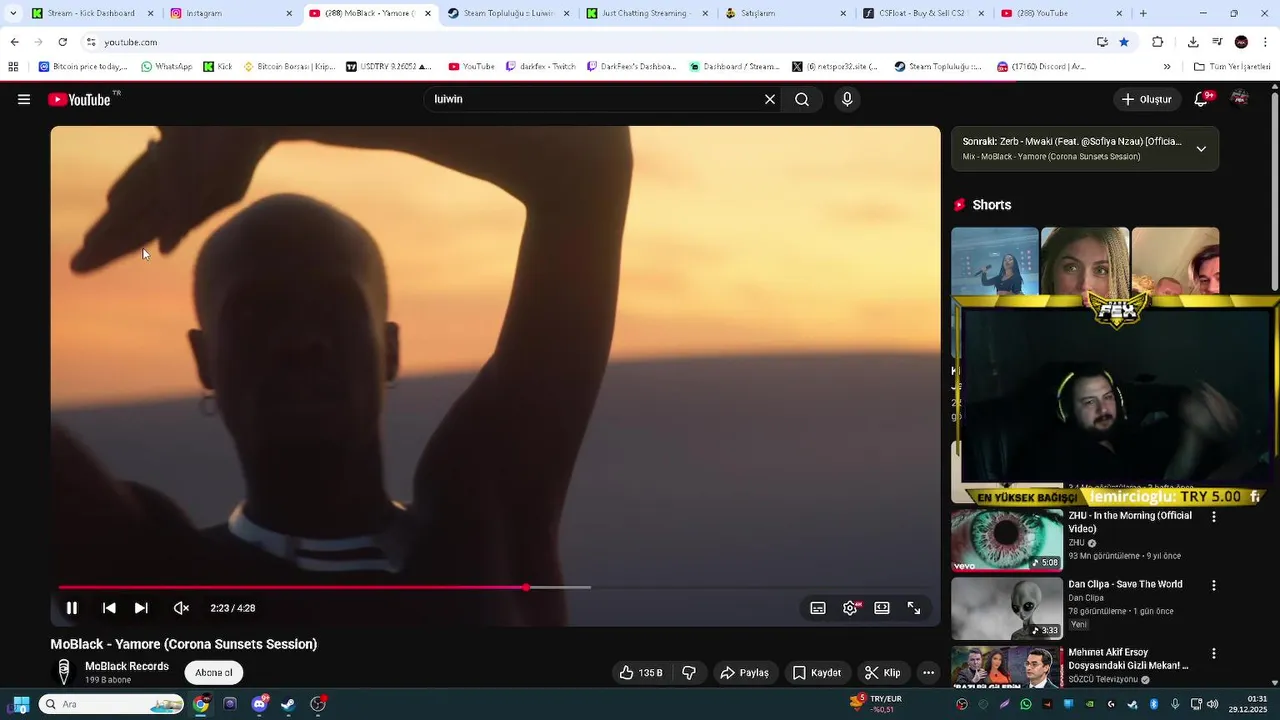The height and width of the screenshot is (720, 1280).
Task: Enter full screen mode
Action: [x=914, y=608]
